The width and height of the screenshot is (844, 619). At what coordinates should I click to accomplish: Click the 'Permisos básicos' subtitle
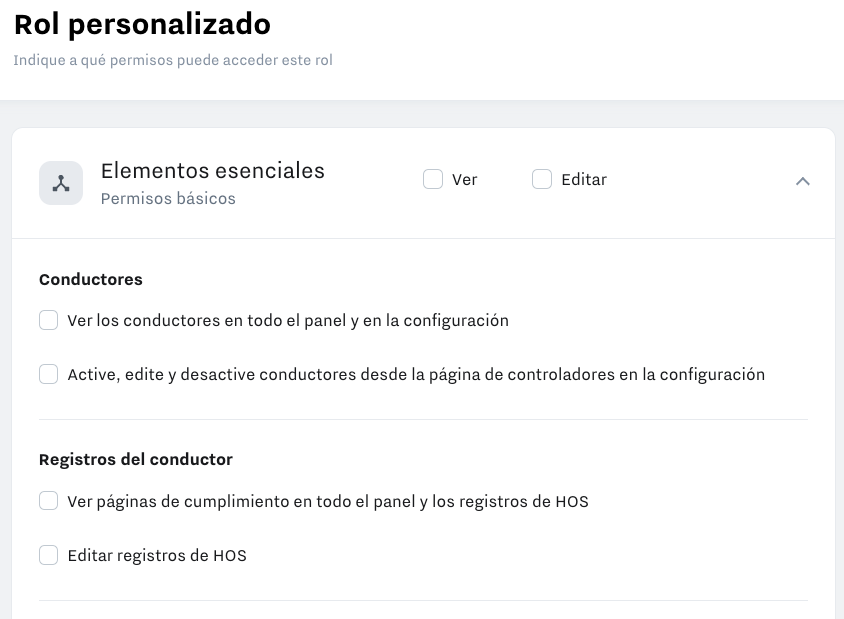coord(168,198)
